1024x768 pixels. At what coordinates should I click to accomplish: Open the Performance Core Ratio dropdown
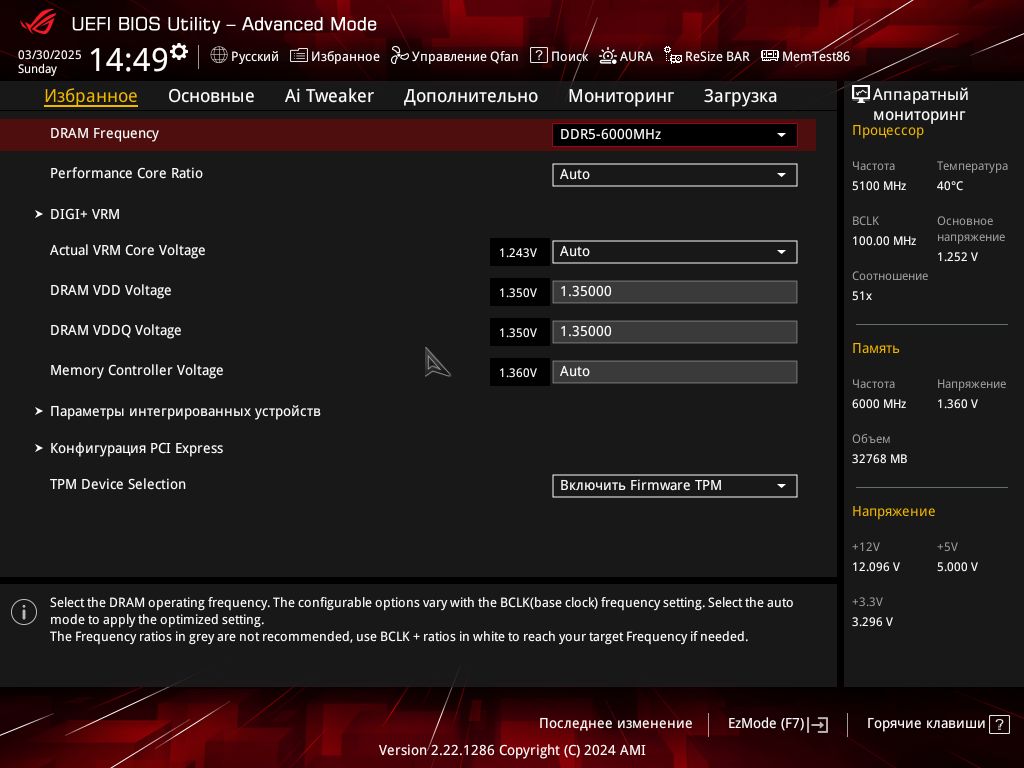675,174
